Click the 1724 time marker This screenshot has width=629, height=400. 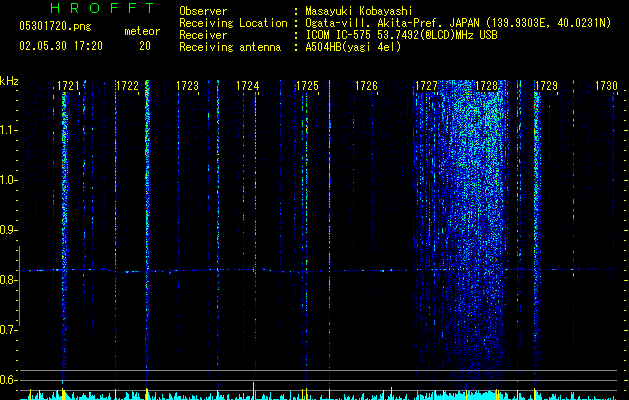(248, 86)
